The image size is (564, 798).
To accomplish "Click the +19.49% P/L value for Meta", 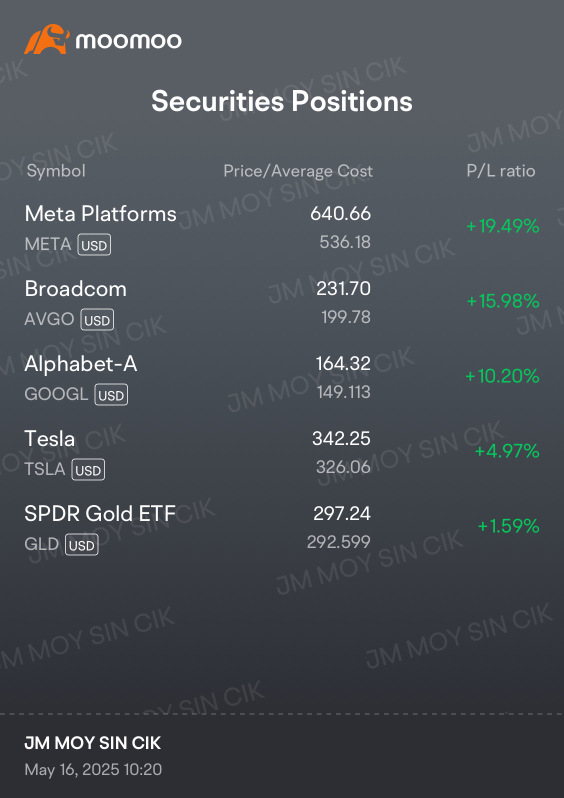I will [503, 226].
